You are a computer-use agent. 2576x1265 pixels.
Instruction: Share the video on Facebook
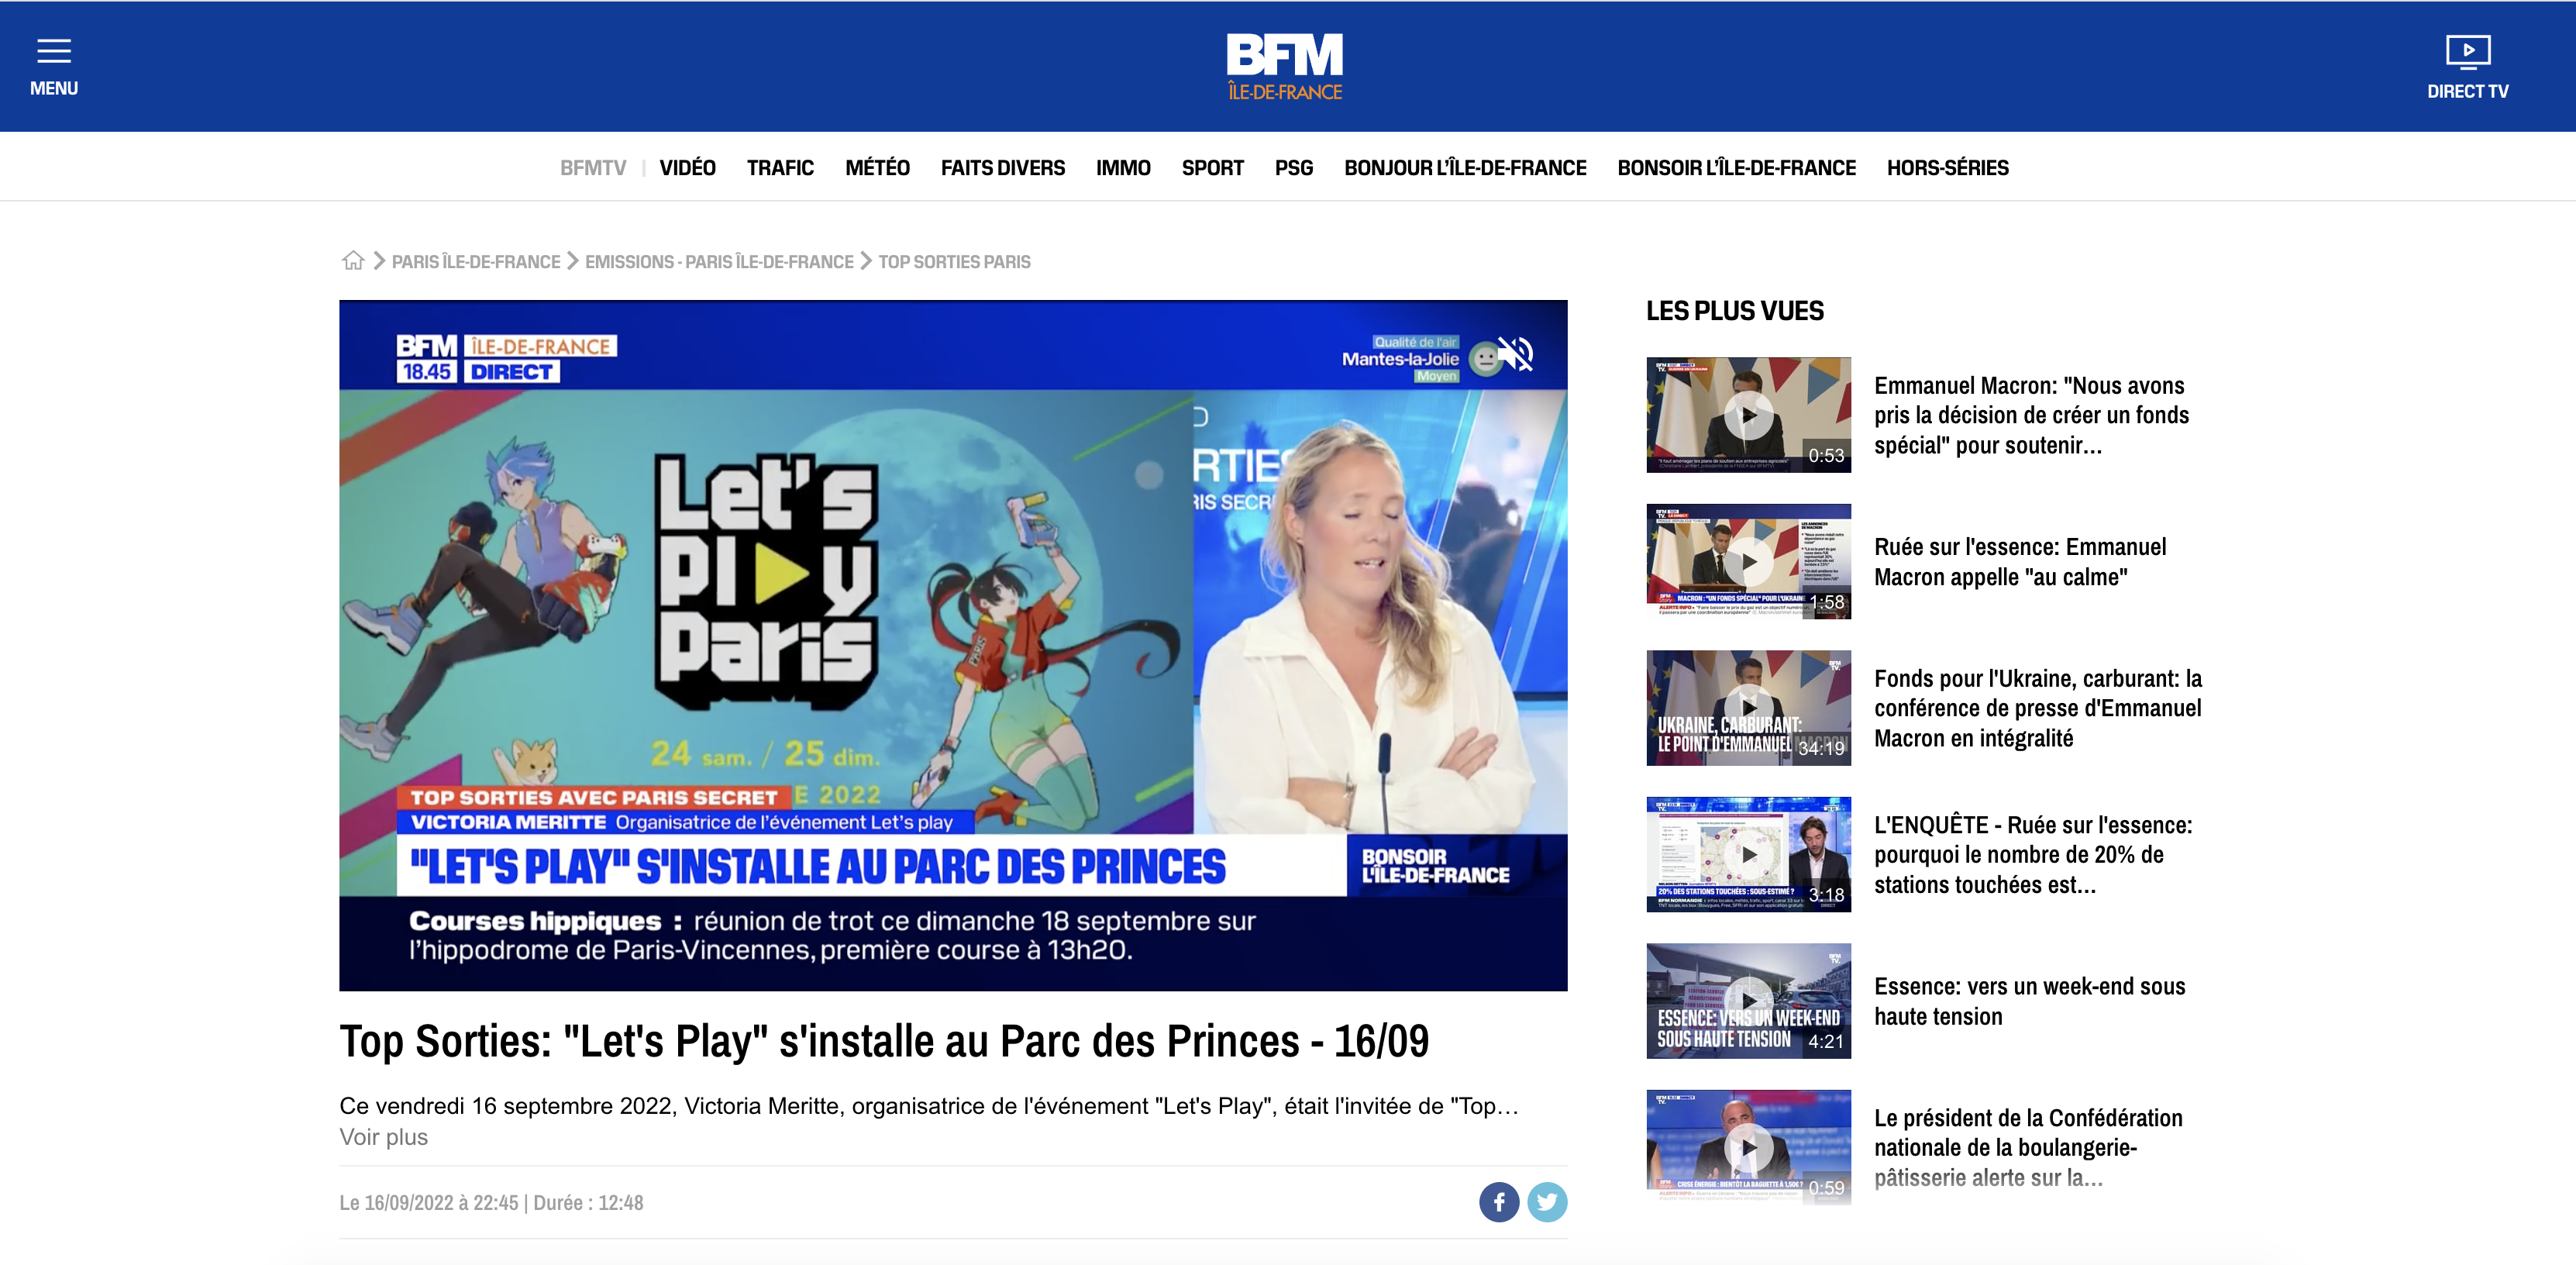coord(1499,1202)
